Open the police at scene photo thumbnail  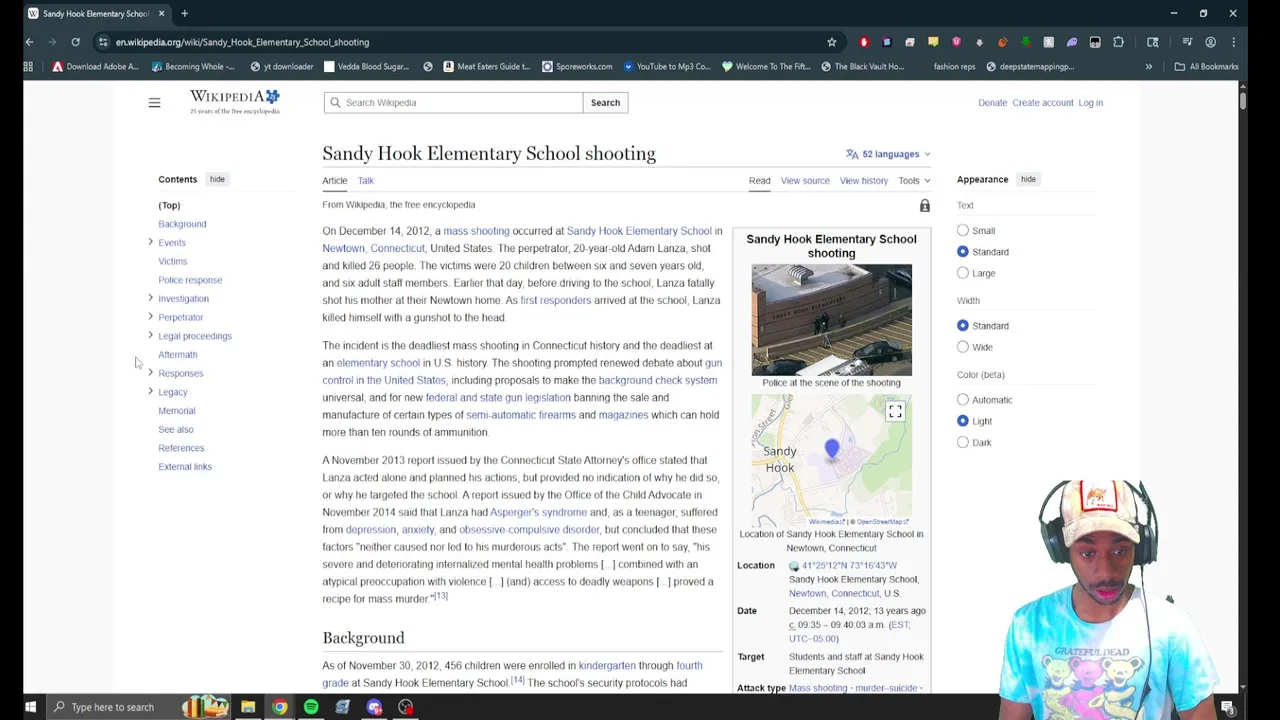pos(831,320)
